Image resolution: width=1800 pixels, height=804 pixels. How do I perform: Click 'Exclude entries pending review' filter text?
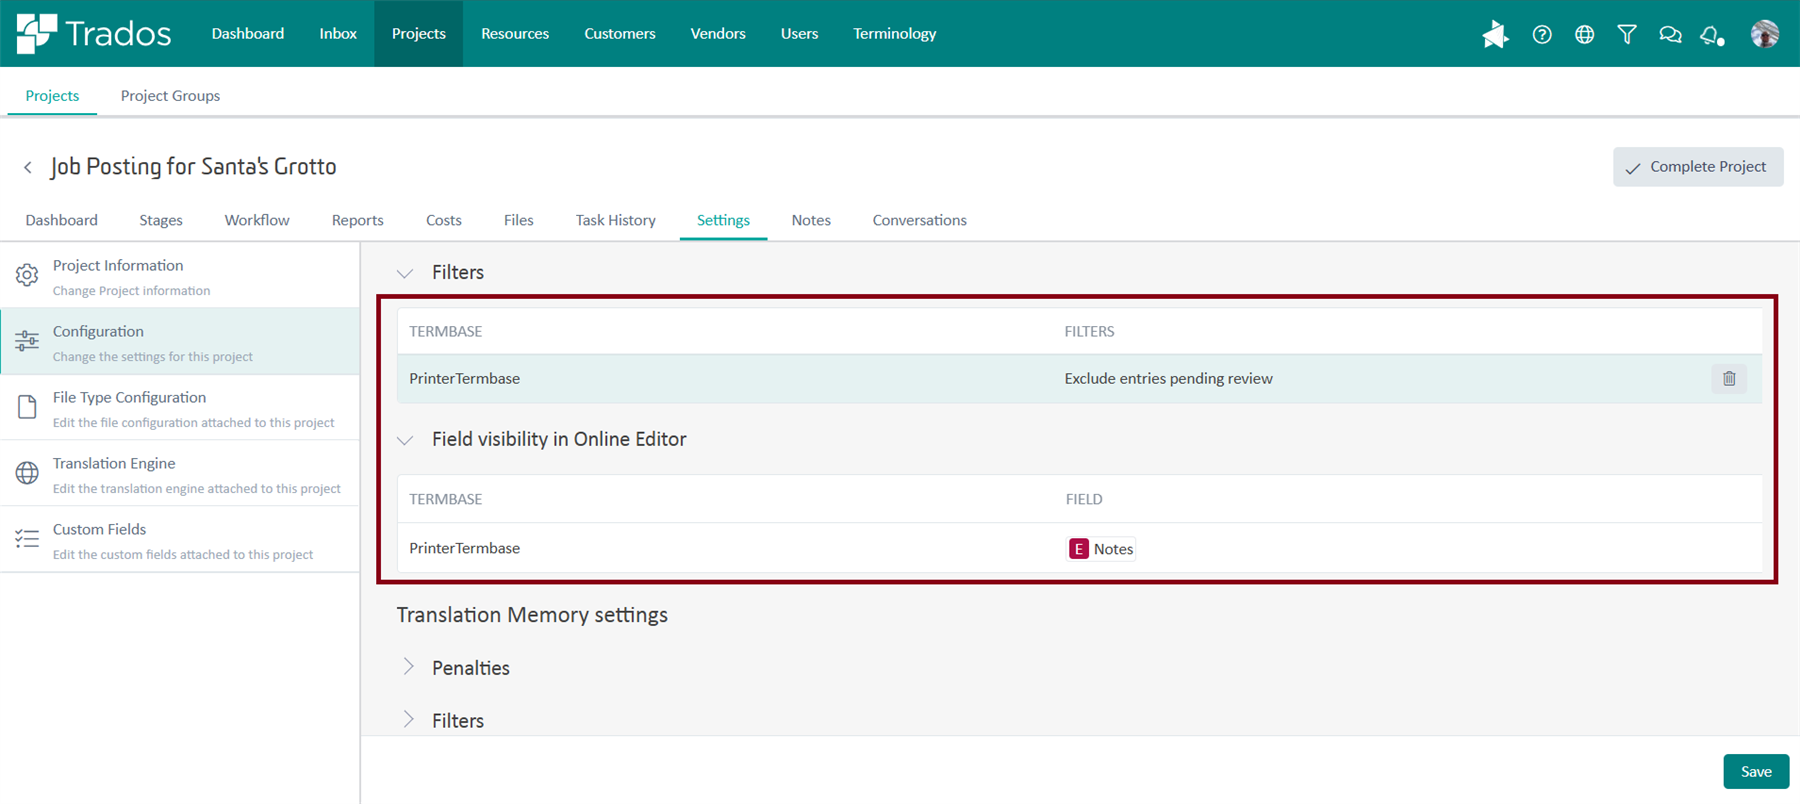[x=1169, y=378]
